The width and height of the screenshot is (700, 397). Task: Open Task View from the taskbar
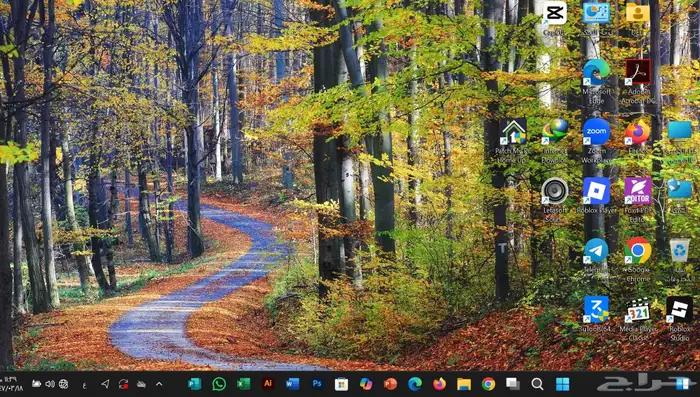click(512, 384)
